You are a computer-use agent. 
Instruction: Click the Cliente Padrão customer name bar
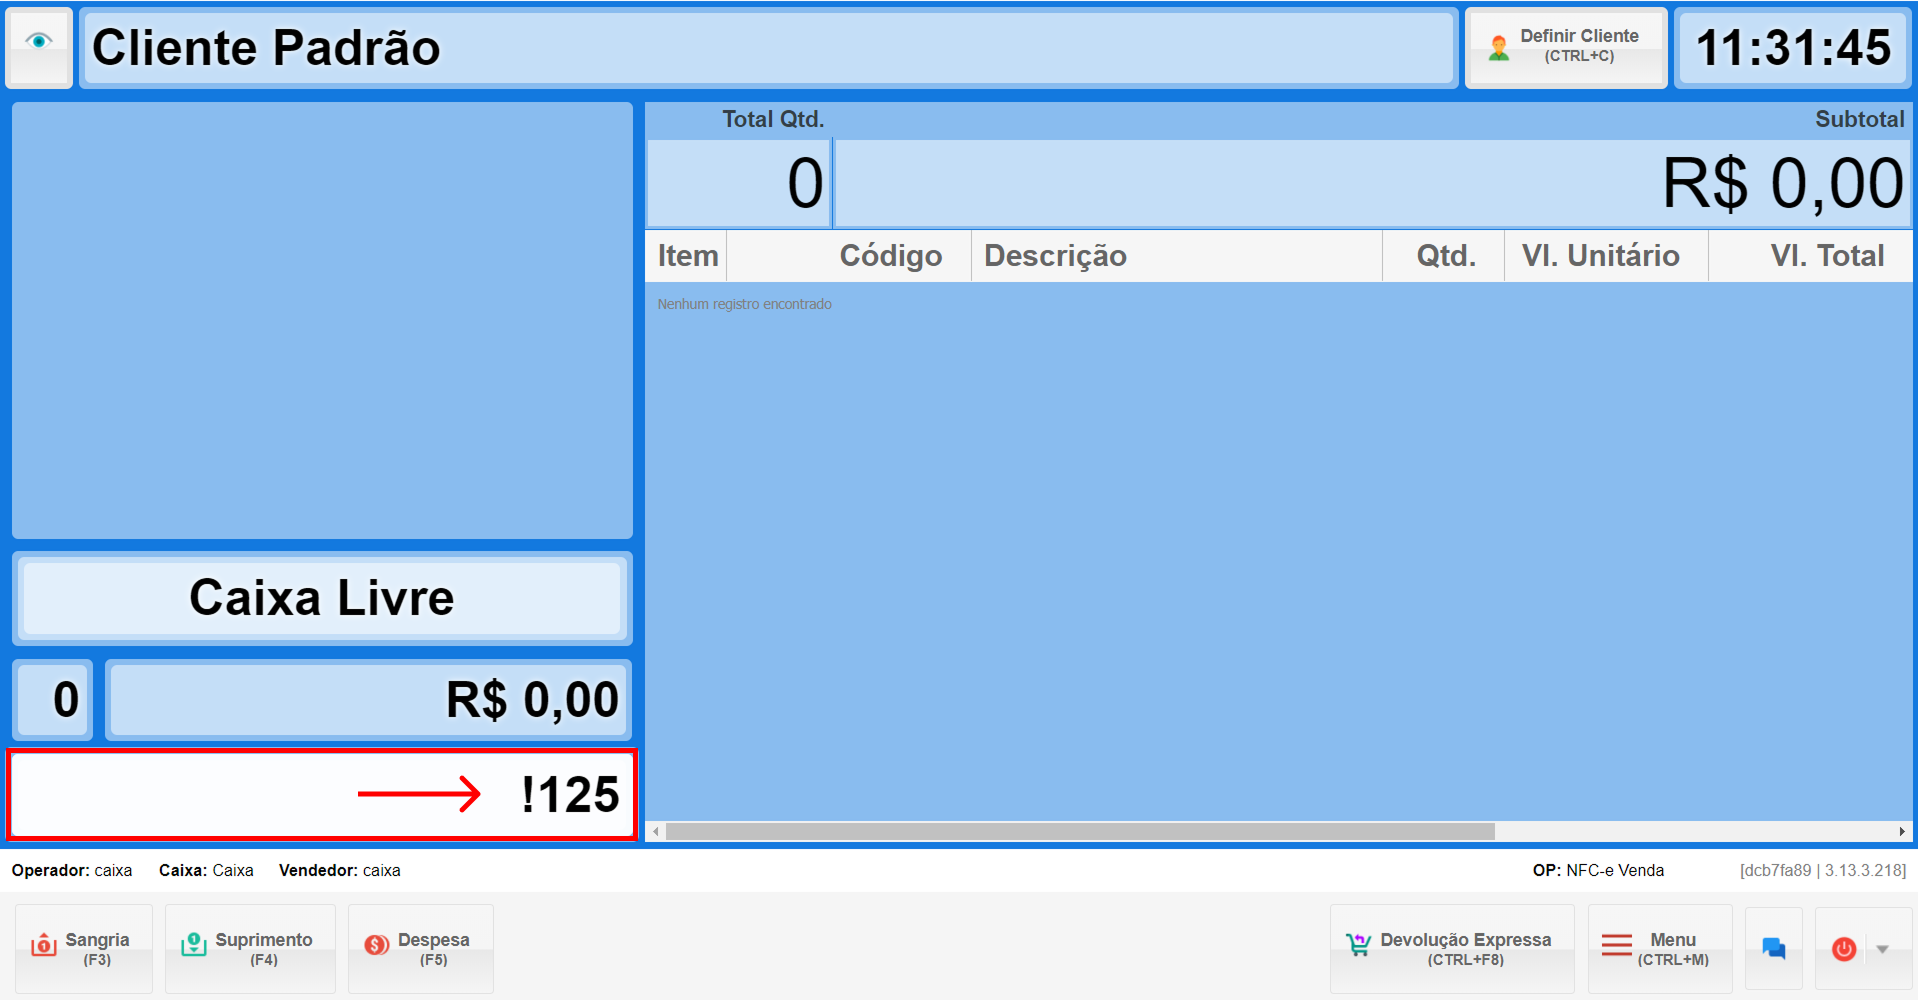(x=768, y=48)
